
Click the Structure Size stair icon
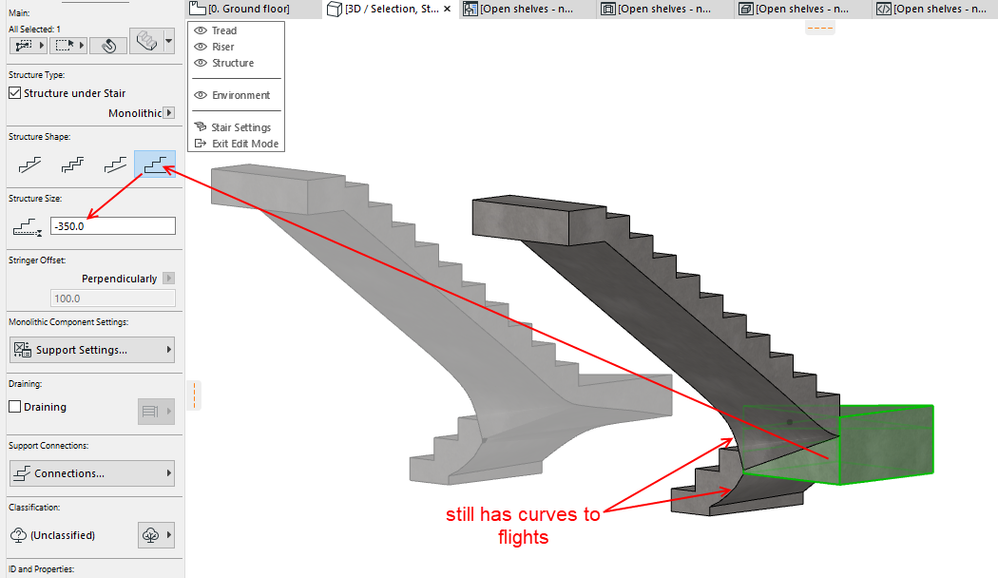coord(27,226)
